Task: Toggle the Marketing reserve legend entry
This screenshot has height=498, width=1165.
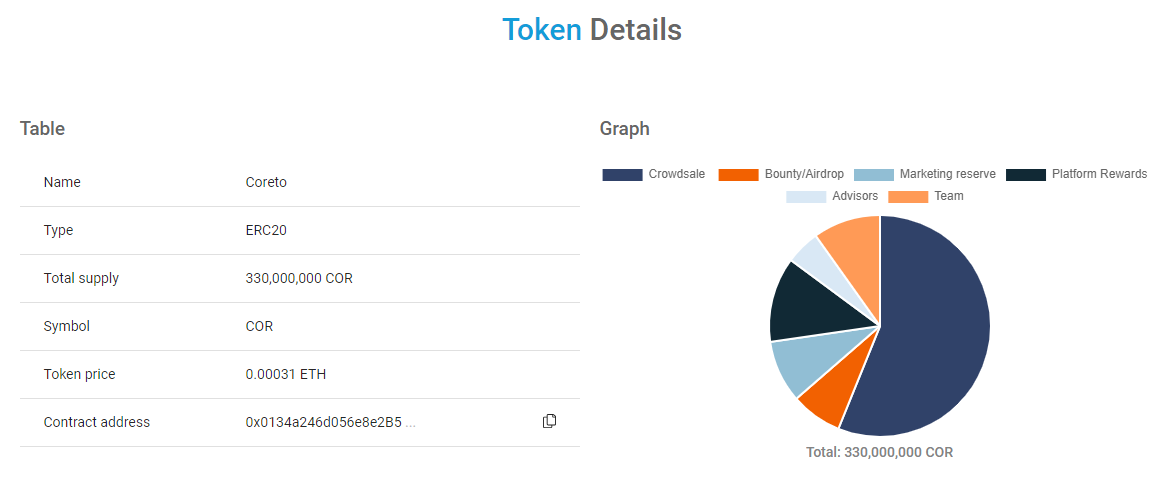Action: click(925, 174)
